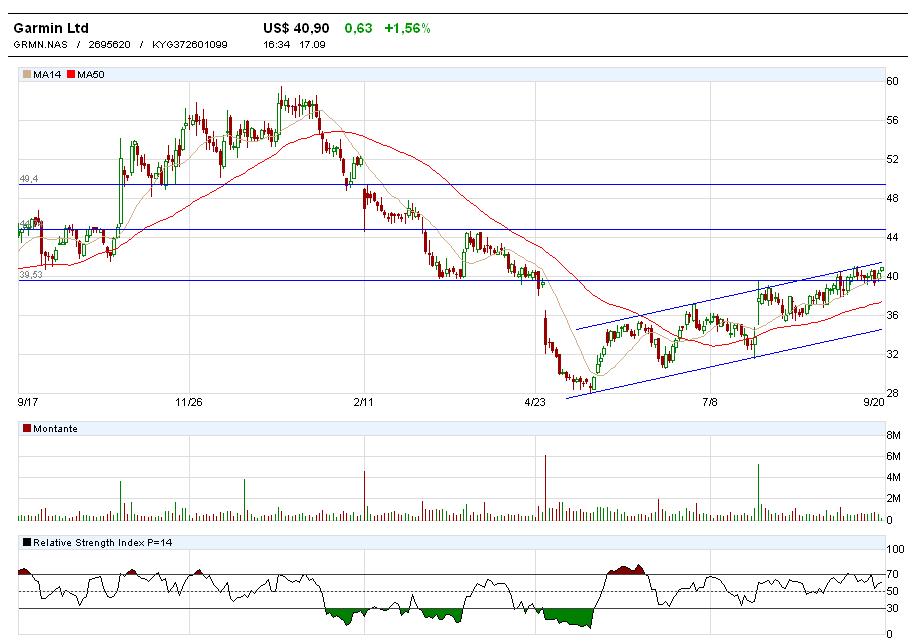The width and height of the screenshot is (915, 642).
Task: Click the 16:34 timestamp
Action: click(277, 44)
